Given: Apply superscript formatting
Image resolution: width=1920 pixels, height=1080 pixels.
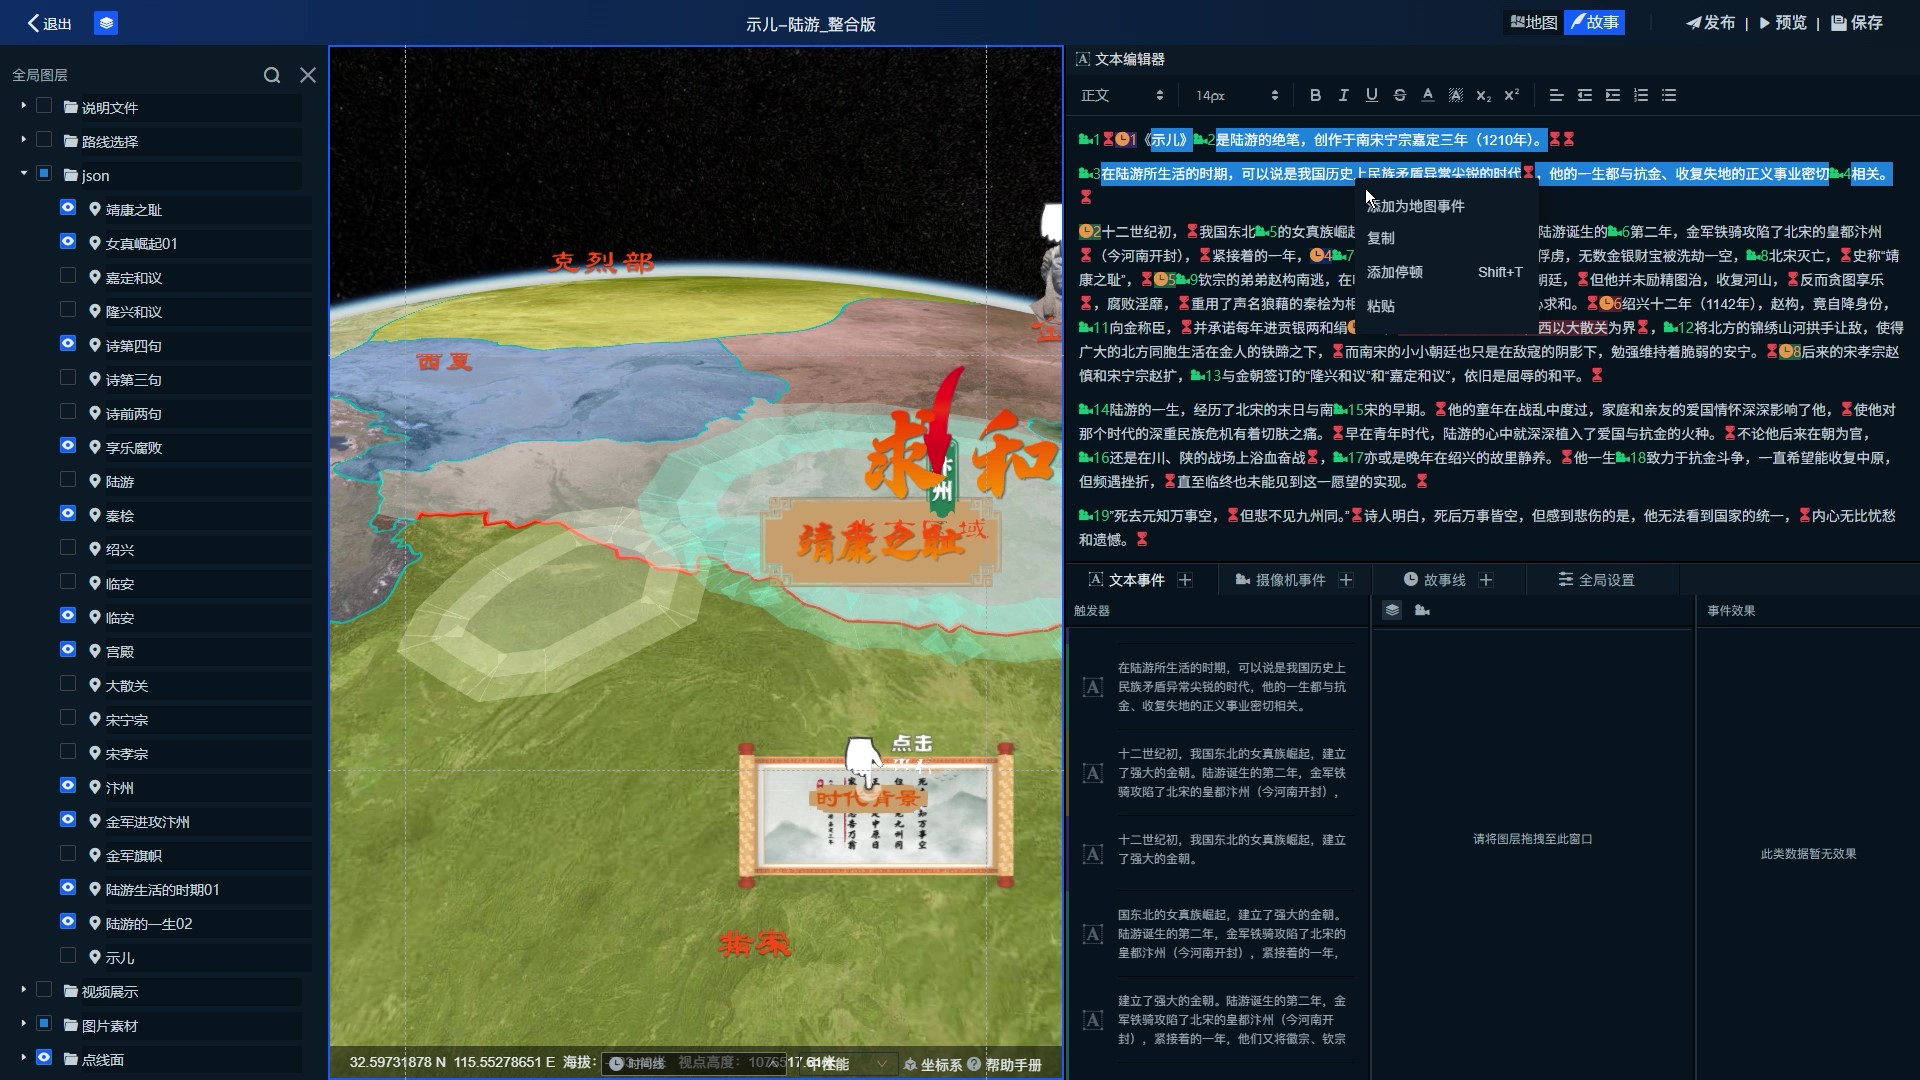Looking at the screenshot, I should [x=1511, y=95].
